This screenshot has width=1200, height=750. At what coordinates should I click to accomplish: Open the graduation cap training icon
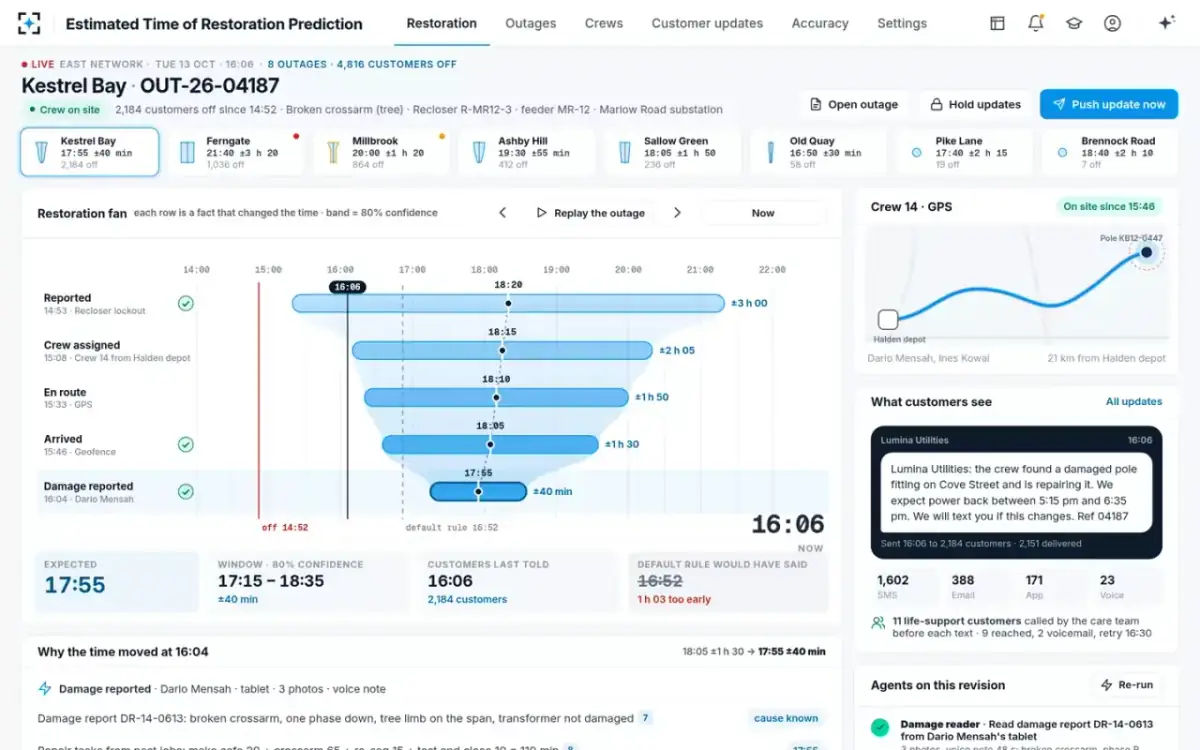coord(1074,23)
